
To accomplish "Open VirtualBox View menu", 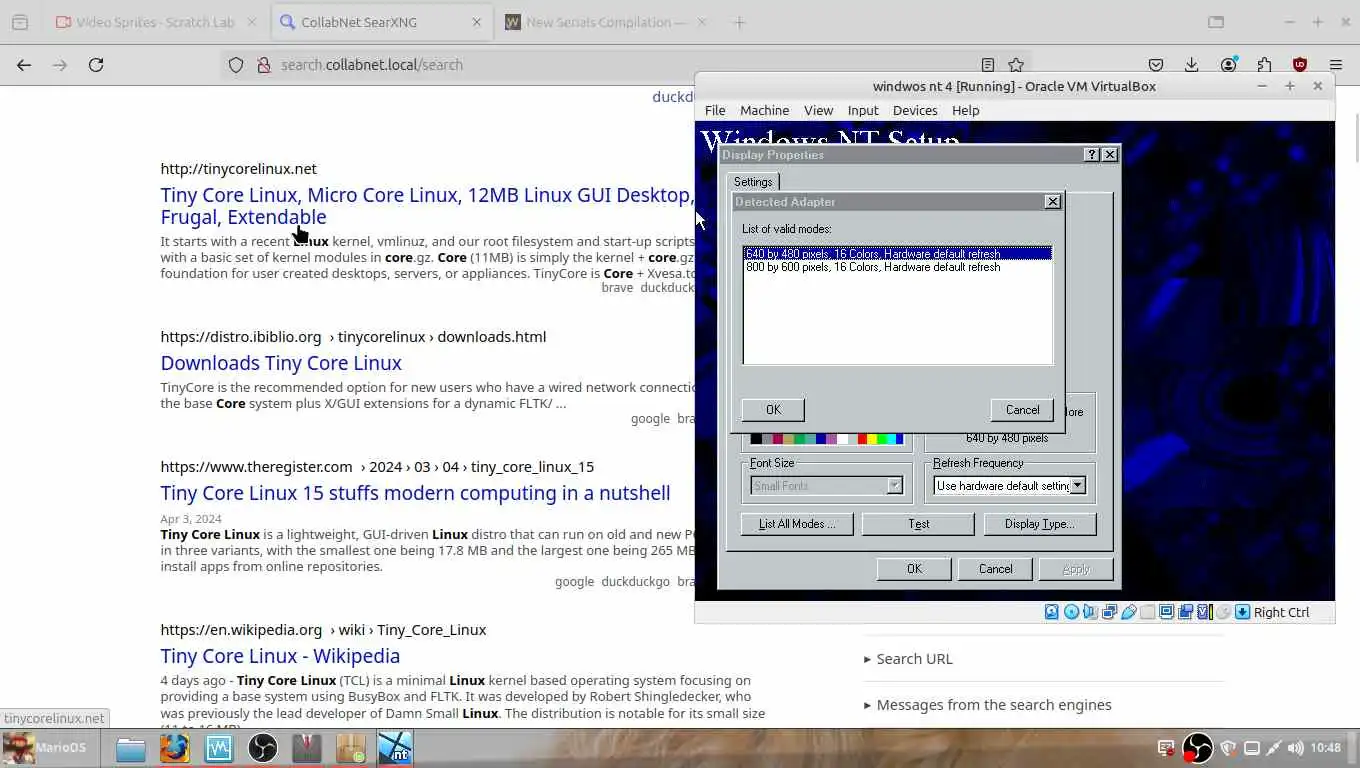I will click(x=818, y=110).
